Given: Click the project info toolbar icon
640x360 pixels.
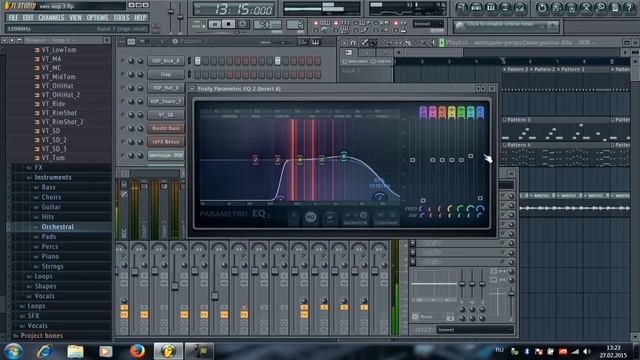Looking at the screenshot, I should [615, 8].
